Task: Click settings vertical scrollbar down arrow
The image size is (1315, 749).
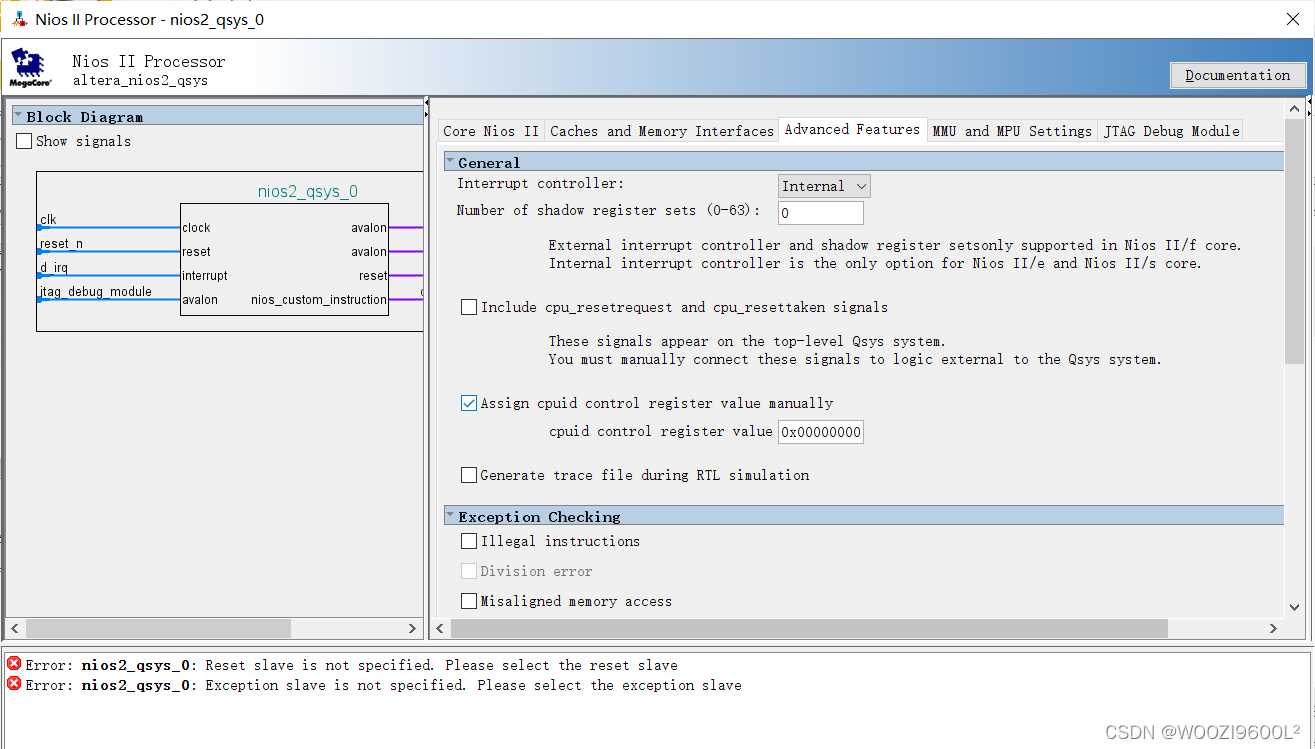Action: click(1295, 608)
